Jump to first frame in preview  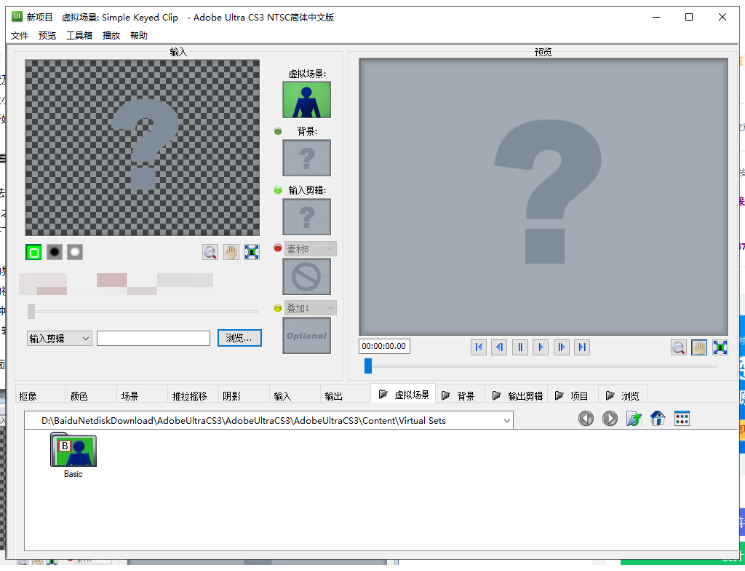point(478,348)
